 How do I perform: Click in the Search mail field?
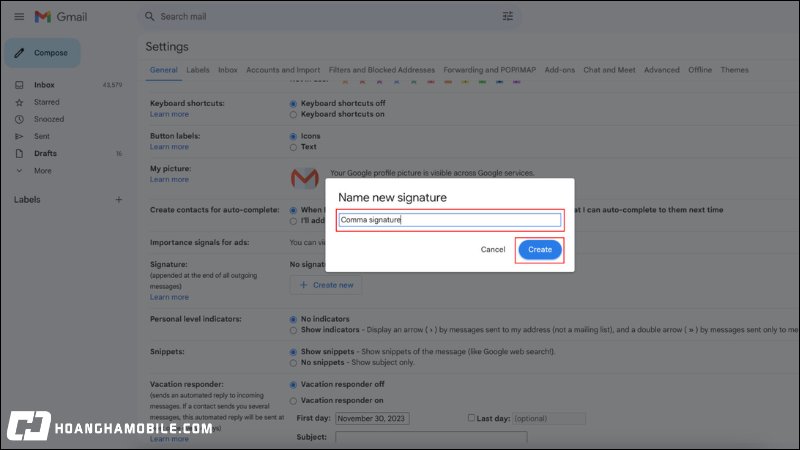(x=327, y=16)
